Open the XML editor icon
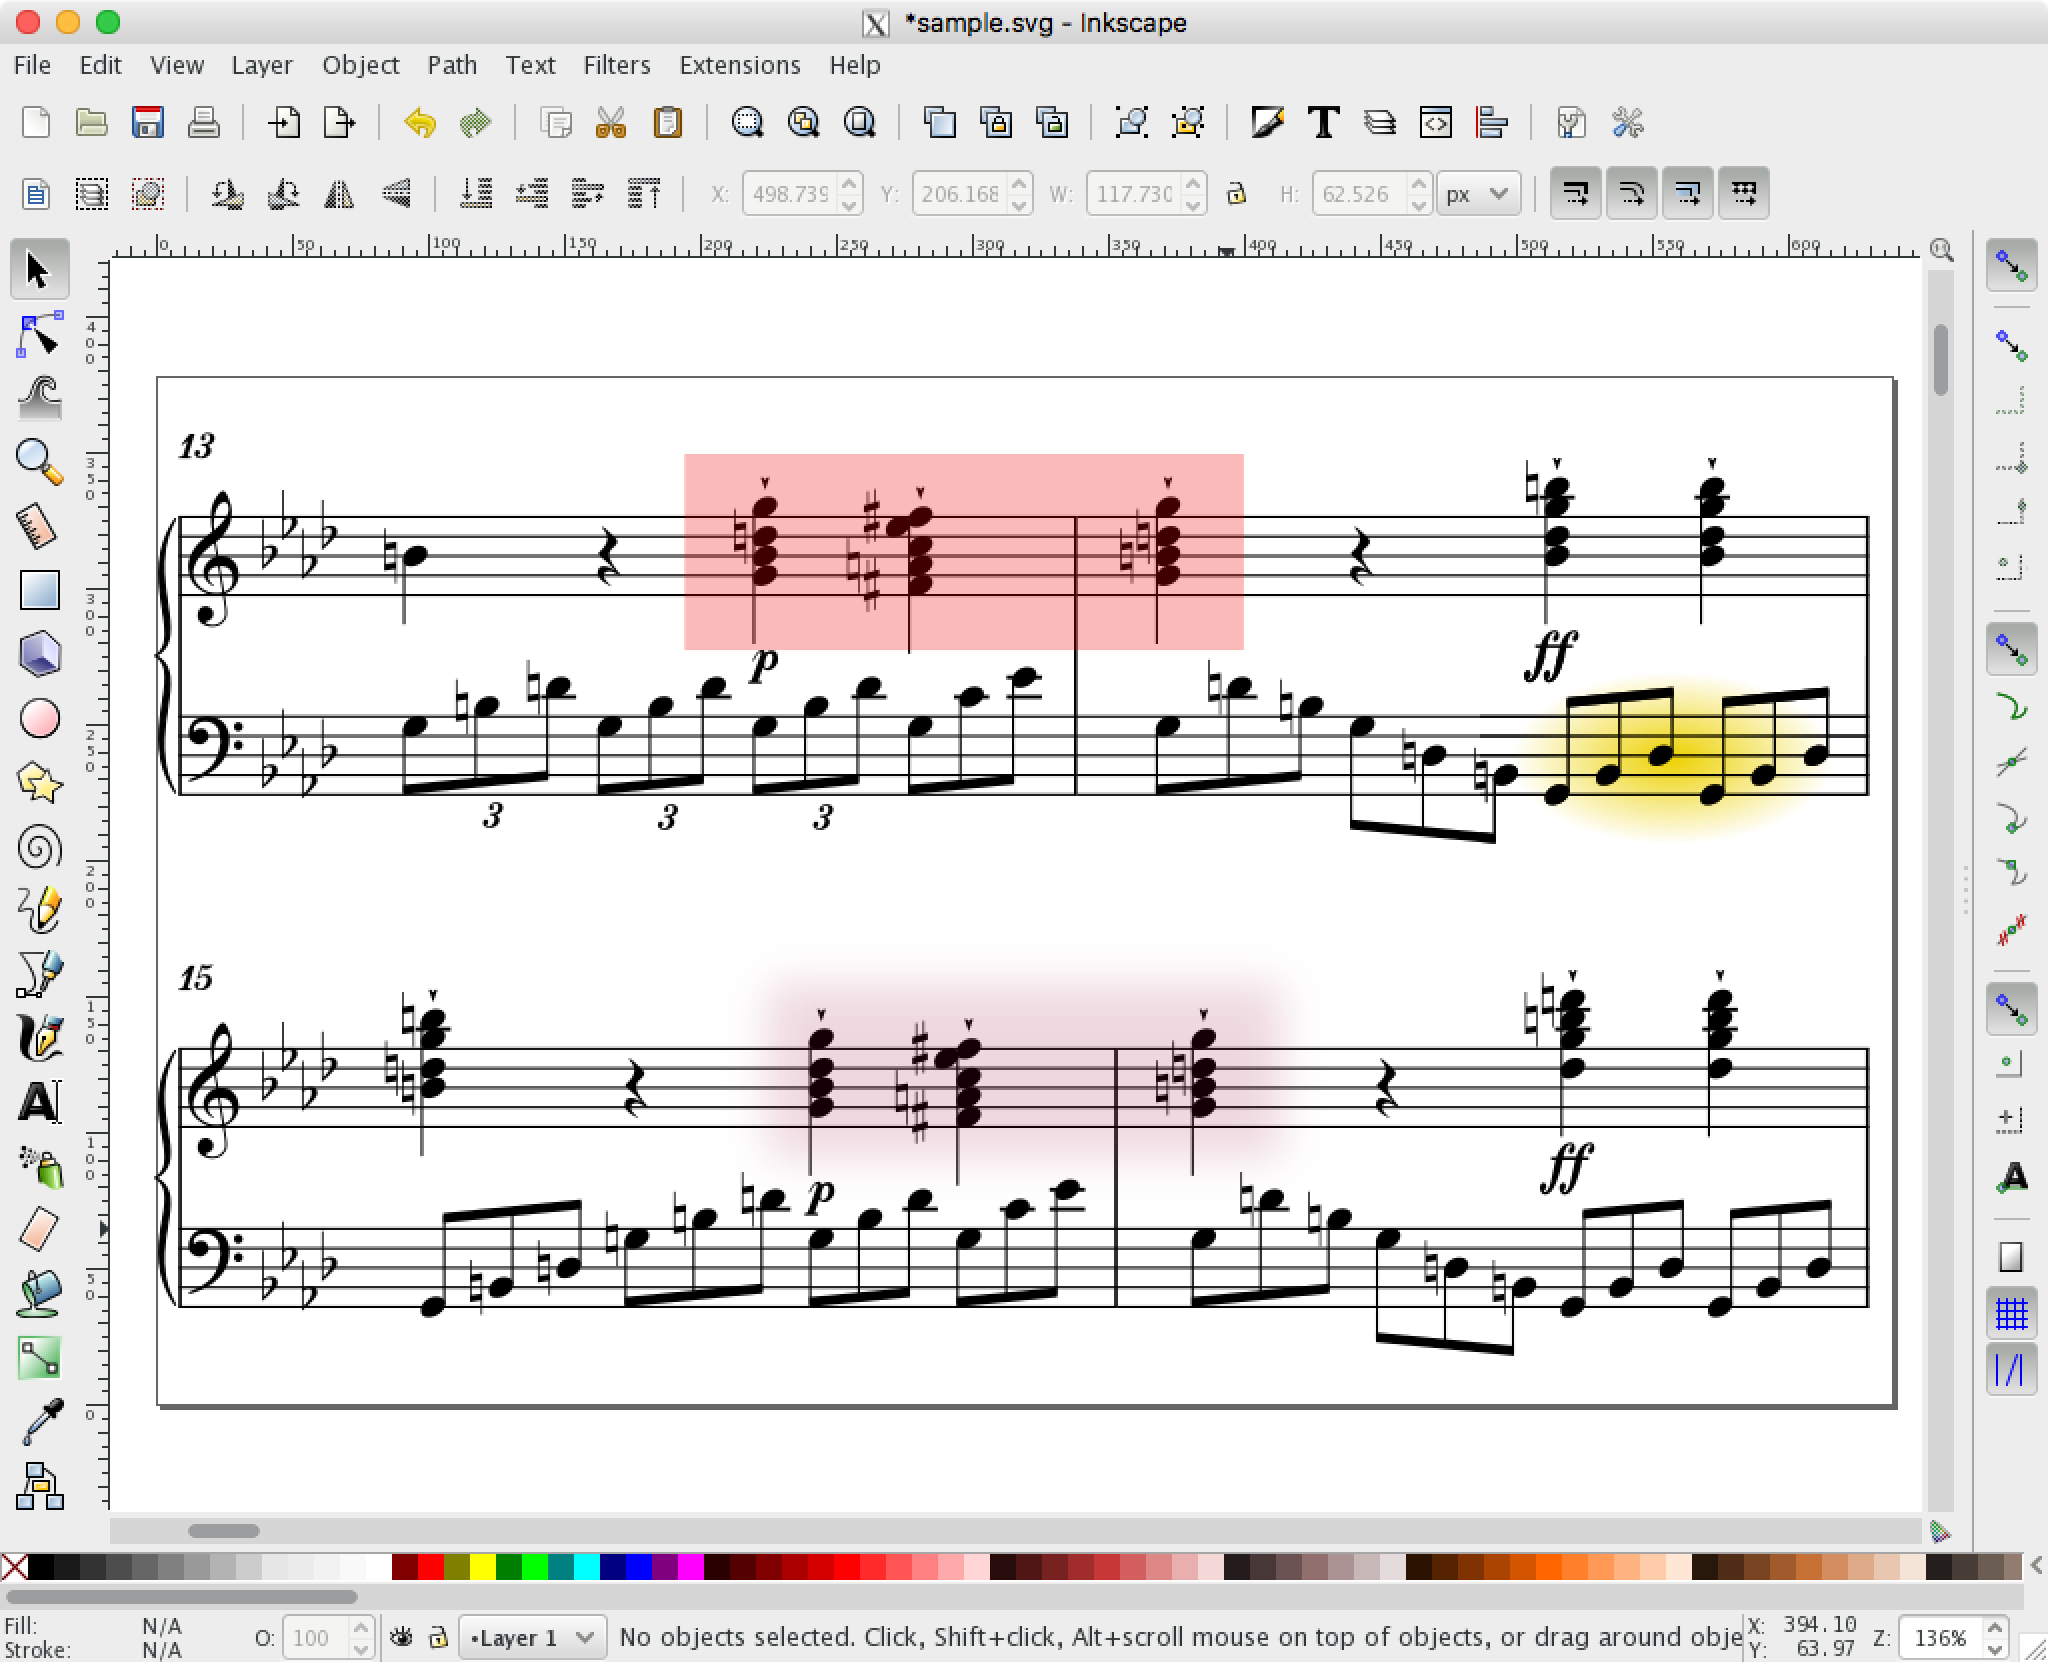2048x1662 pixels. pyautogui.click(x=1436, y=123)
